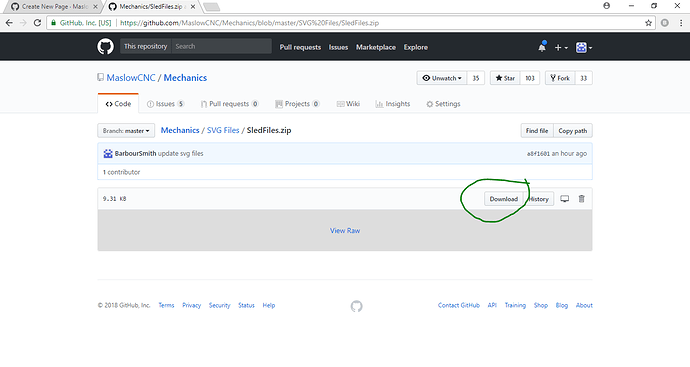Open the View Raw link
The width and height of the screenshot is (690, 367).
[345, 231]
